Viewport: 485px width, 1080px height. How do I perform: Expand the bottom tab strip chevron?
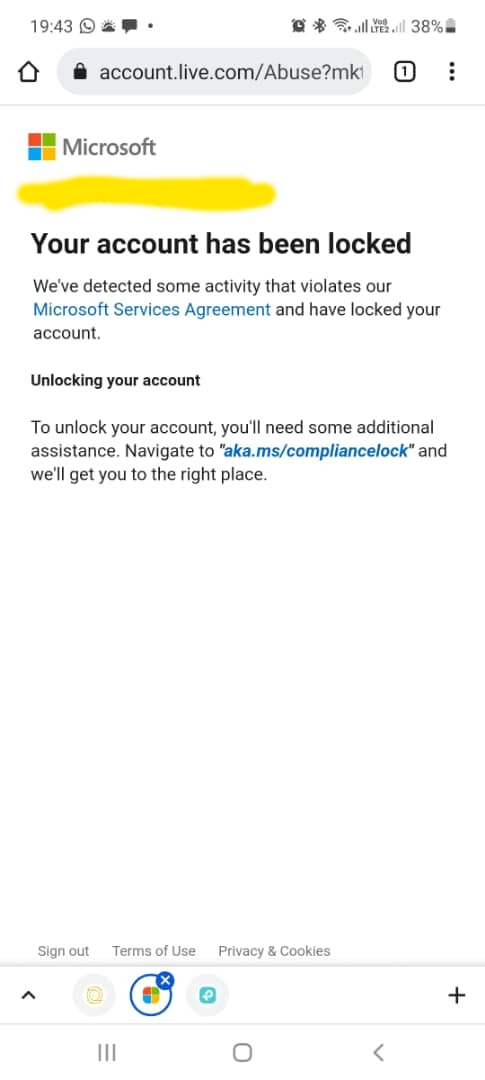28,995
